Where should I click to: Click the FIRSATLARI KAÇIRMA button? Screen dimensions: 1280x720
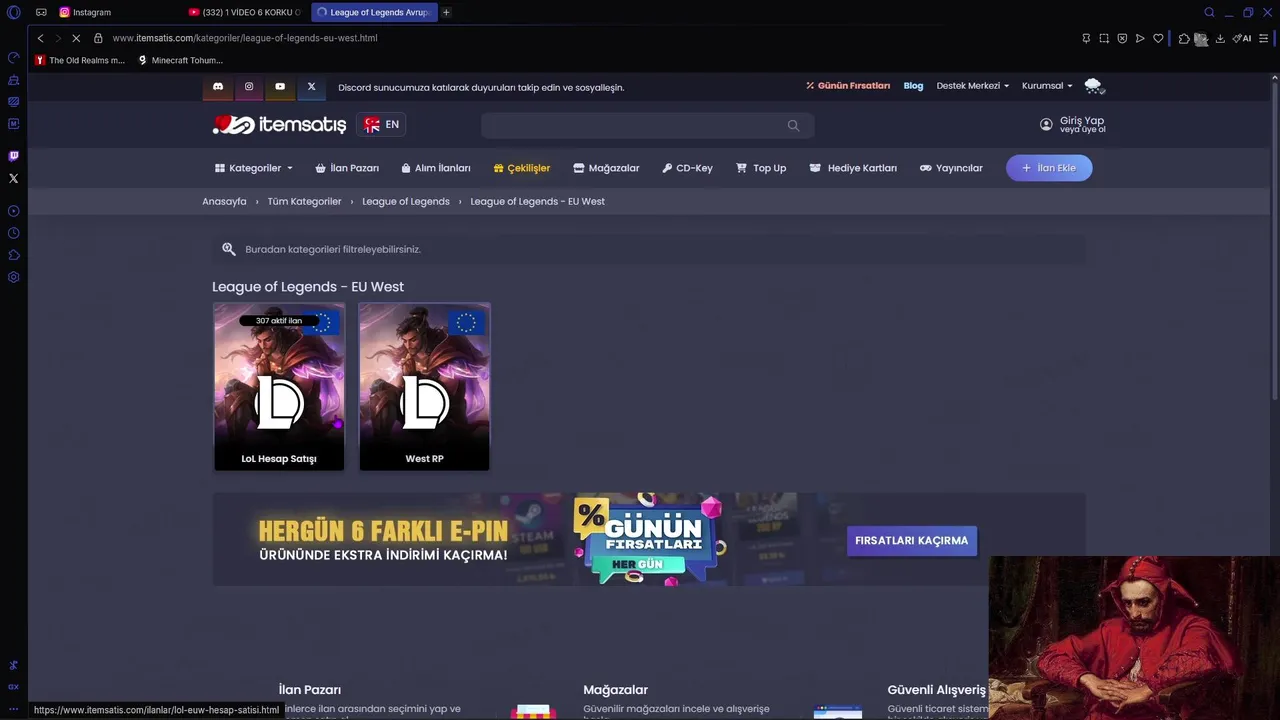(911, 541)
